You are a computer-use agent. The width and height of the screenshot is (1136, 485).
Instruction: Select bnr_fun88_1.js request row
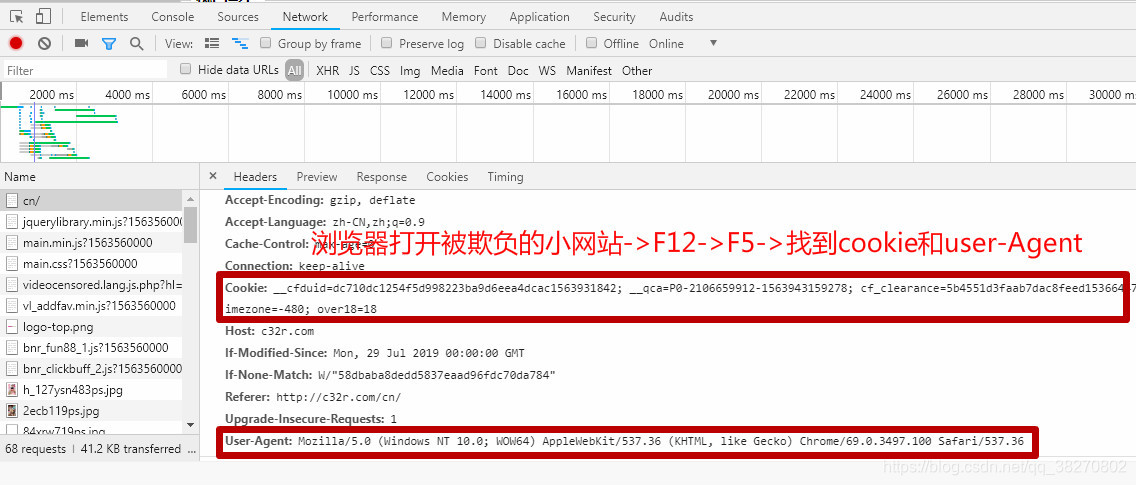click(x=92, y=348)
